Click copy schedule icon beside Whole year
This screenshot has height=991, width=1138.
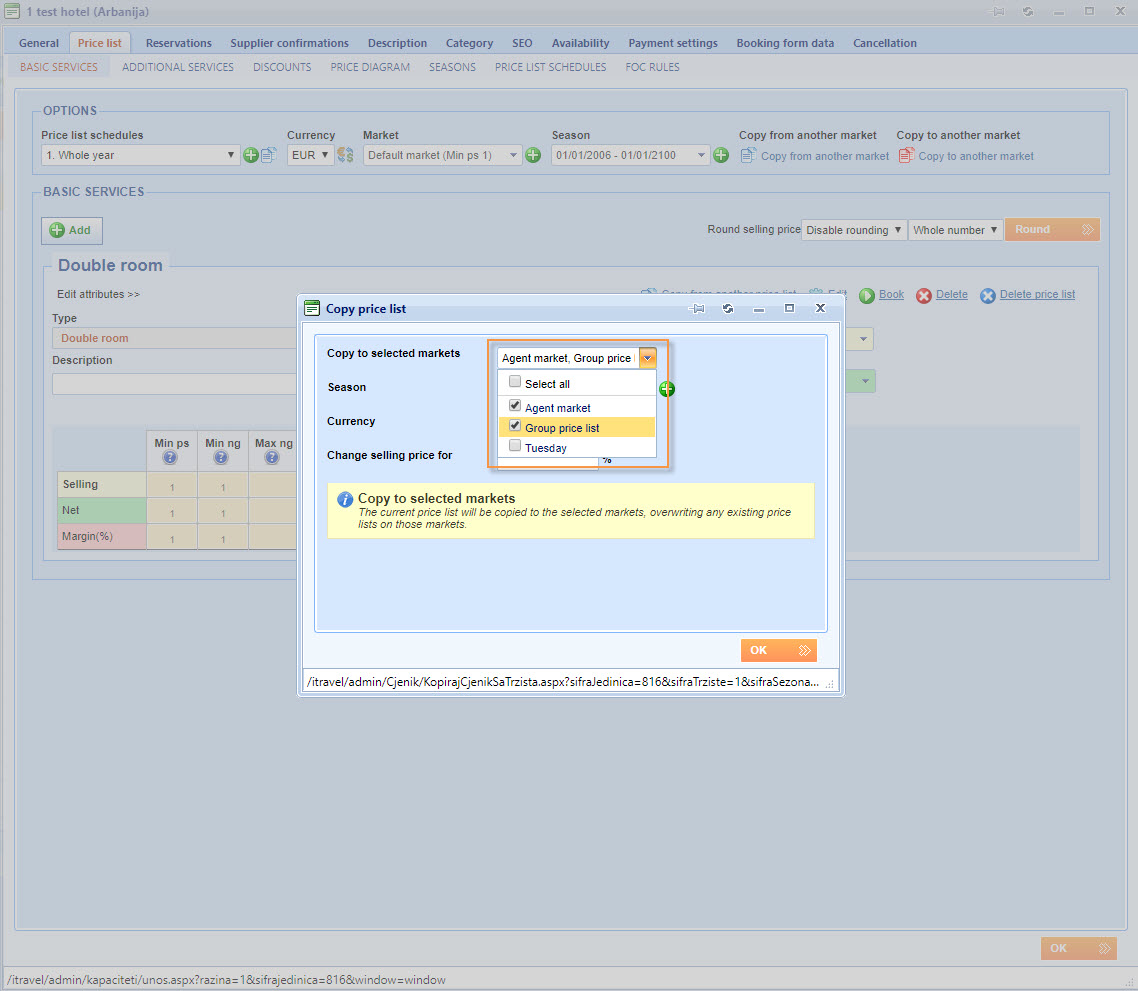[x=269, y=155]
